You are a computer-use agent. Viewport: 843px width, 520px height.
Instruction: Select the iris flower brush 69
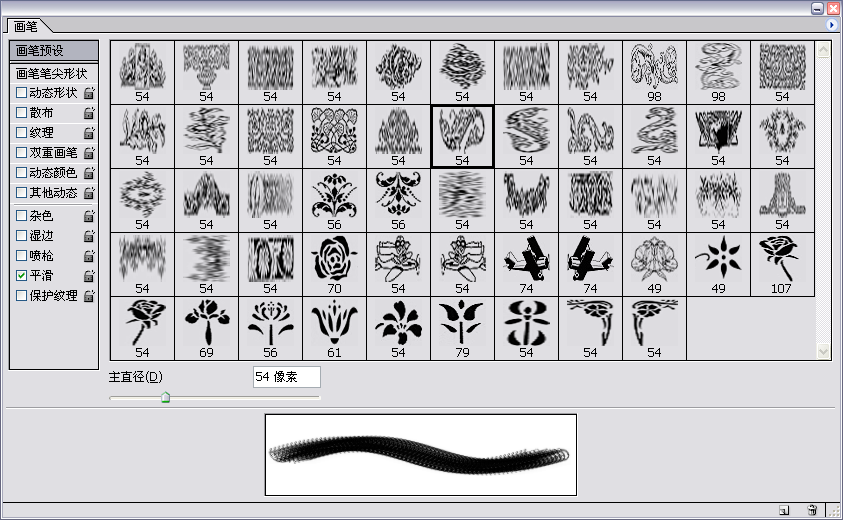click(206, 329)
